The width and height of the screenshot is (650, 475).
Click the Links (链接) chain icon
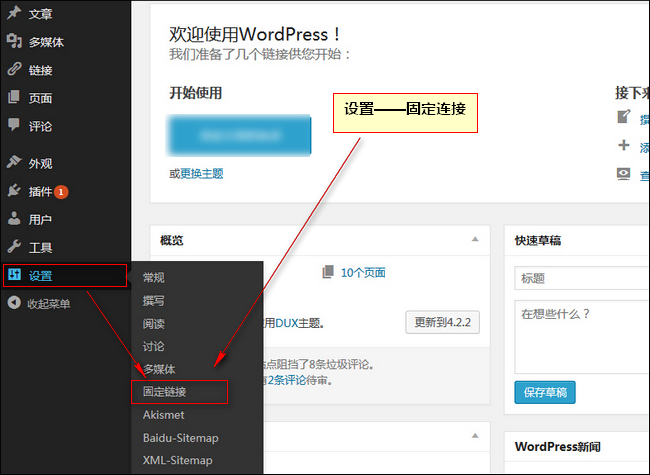14,70
